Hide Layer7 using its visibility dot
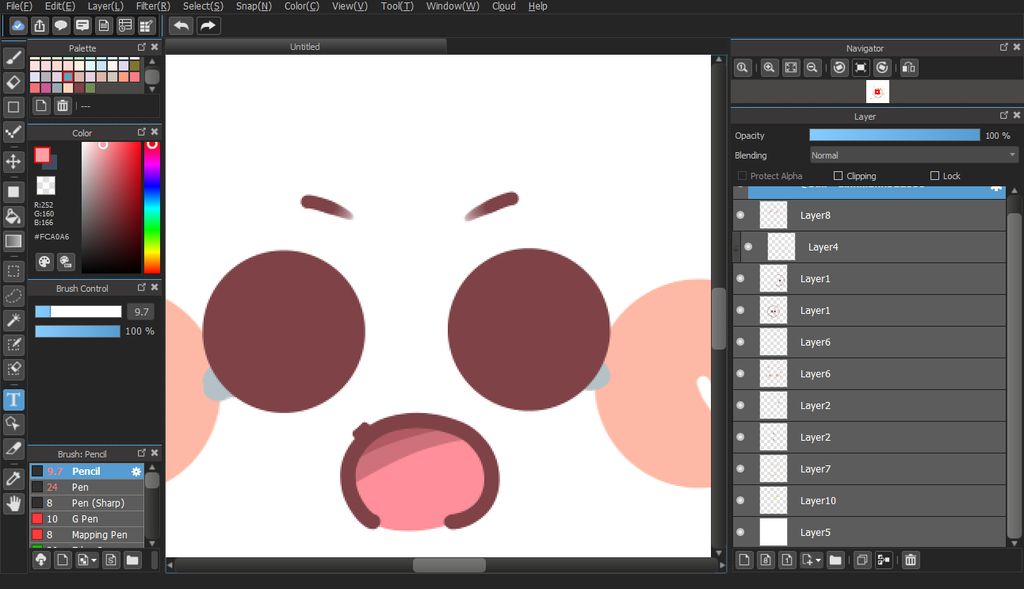Screen dimensions: 1024x589 point(740,469)
